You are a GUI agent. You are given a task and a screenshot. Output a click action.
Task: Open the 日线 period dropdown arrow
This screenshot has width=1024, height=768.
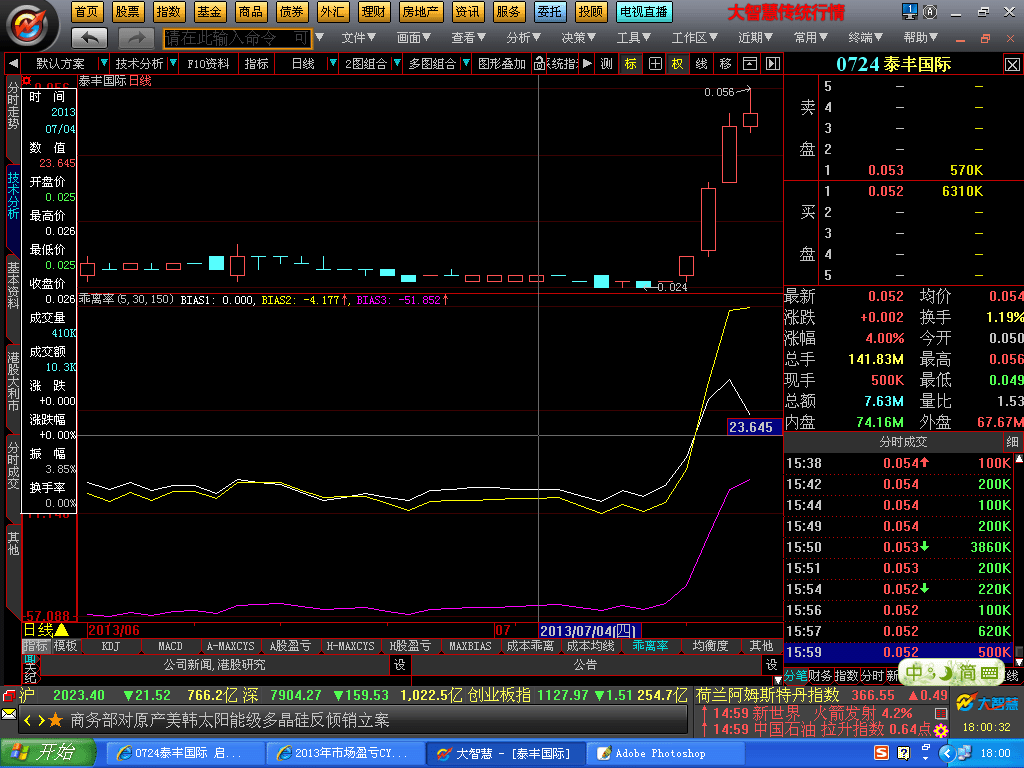click(332, 63)
